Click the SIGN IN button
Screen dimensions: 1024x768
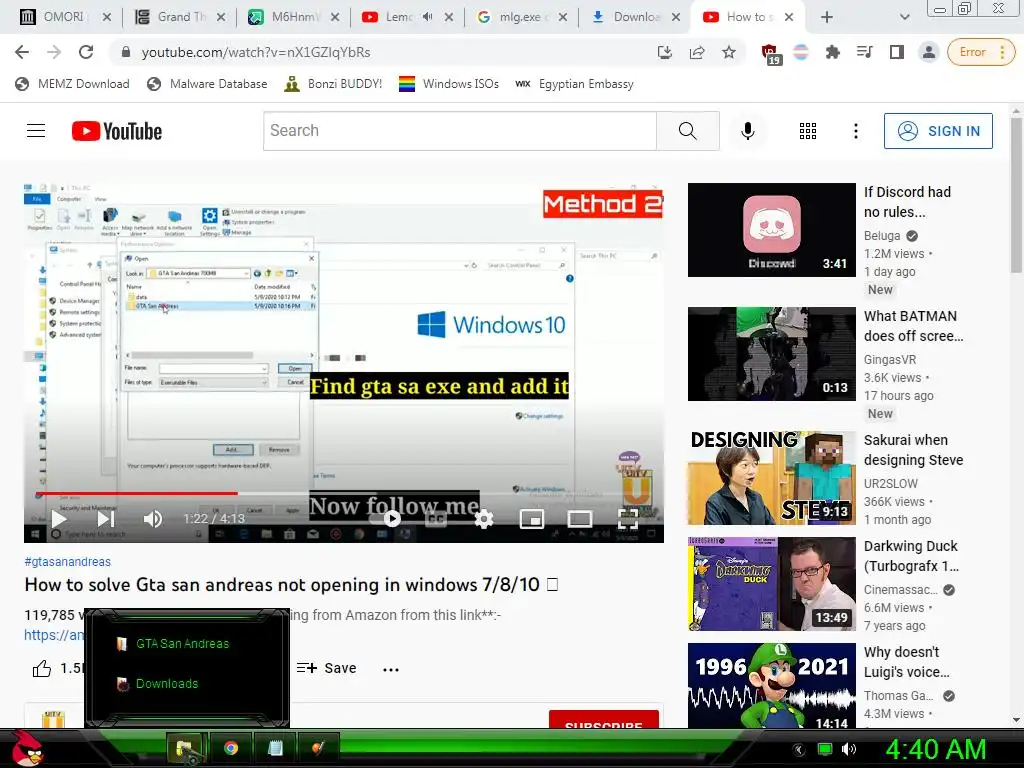938,131
